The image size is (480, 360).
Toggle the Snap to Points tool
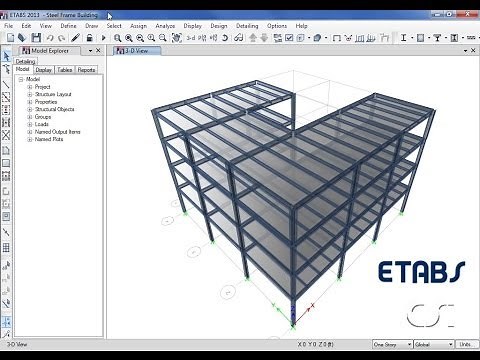tap(6, 322)
